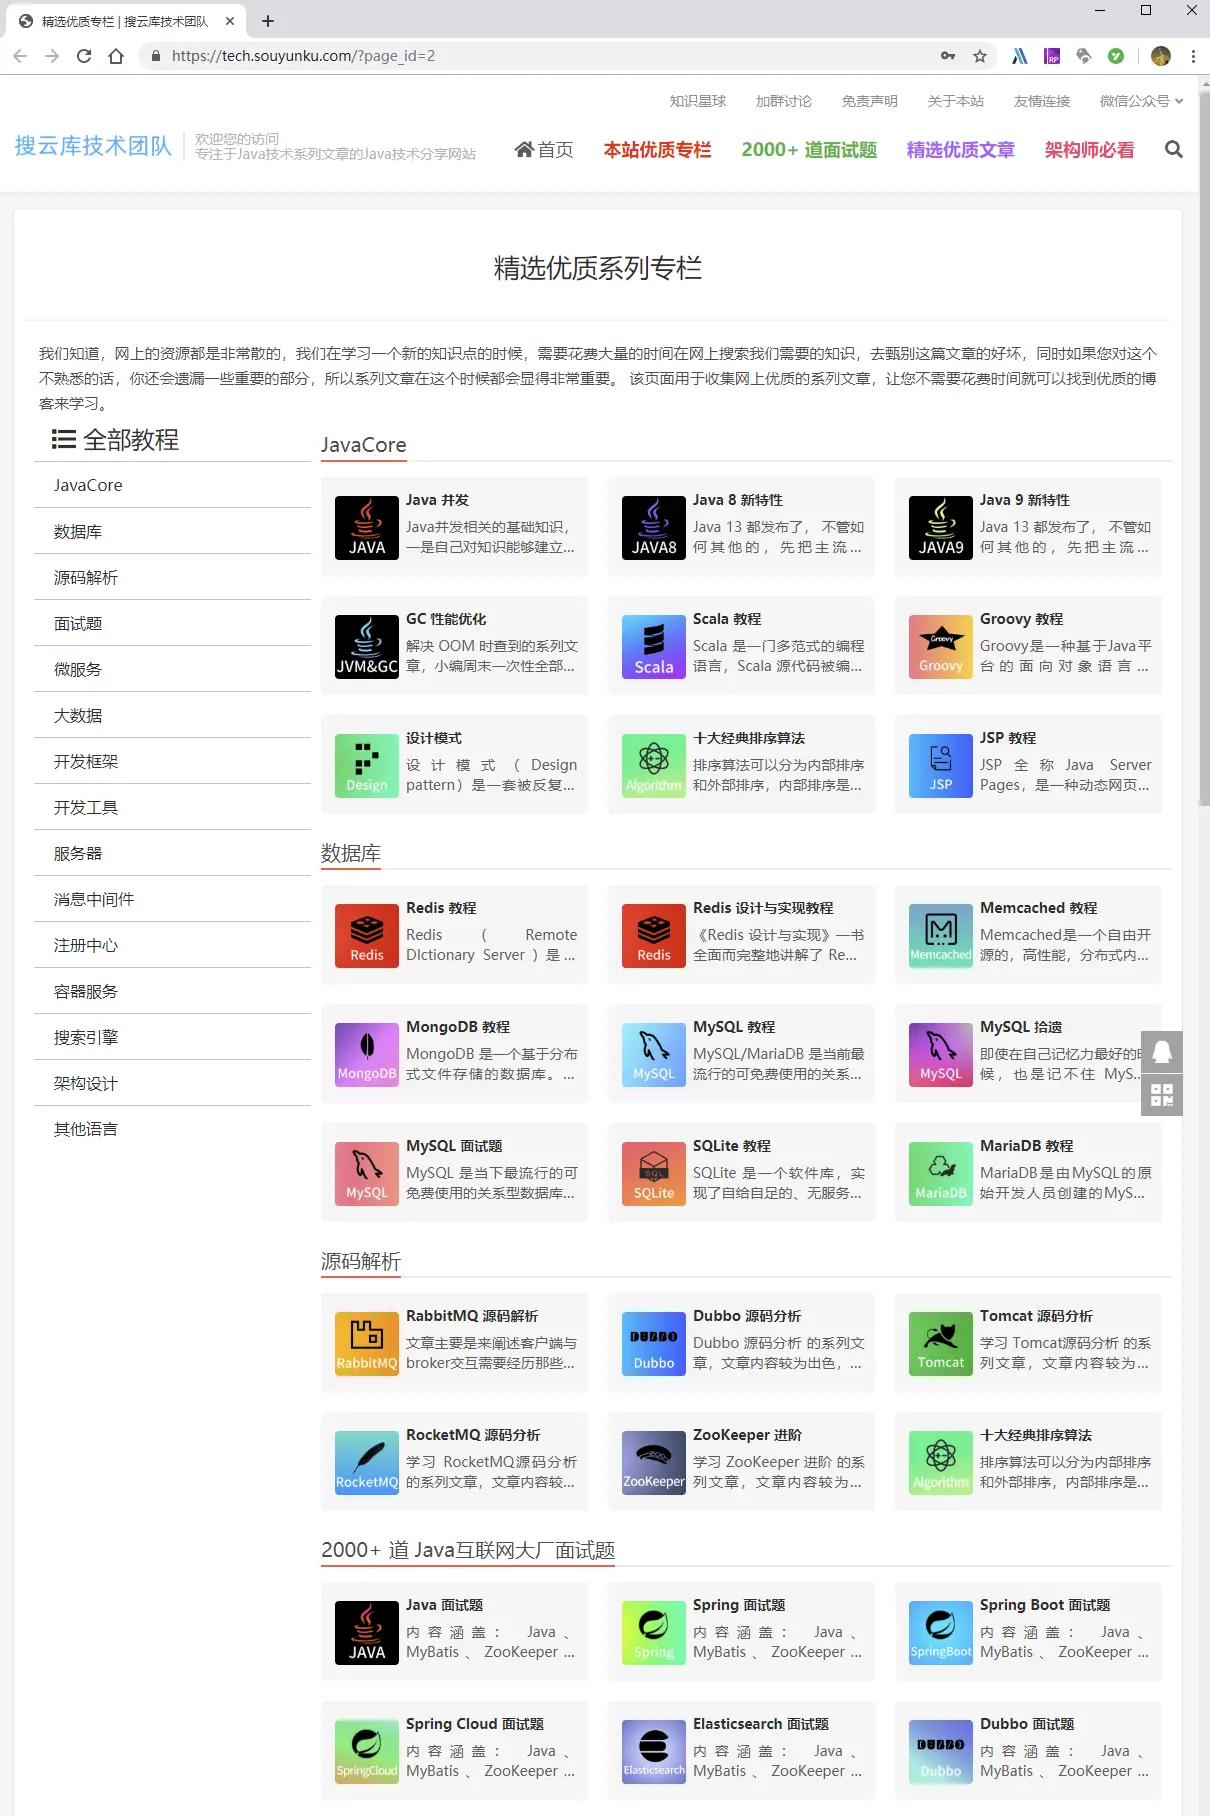
Task: Click the floating notification bell icon
Action: click(1162, 1052)
